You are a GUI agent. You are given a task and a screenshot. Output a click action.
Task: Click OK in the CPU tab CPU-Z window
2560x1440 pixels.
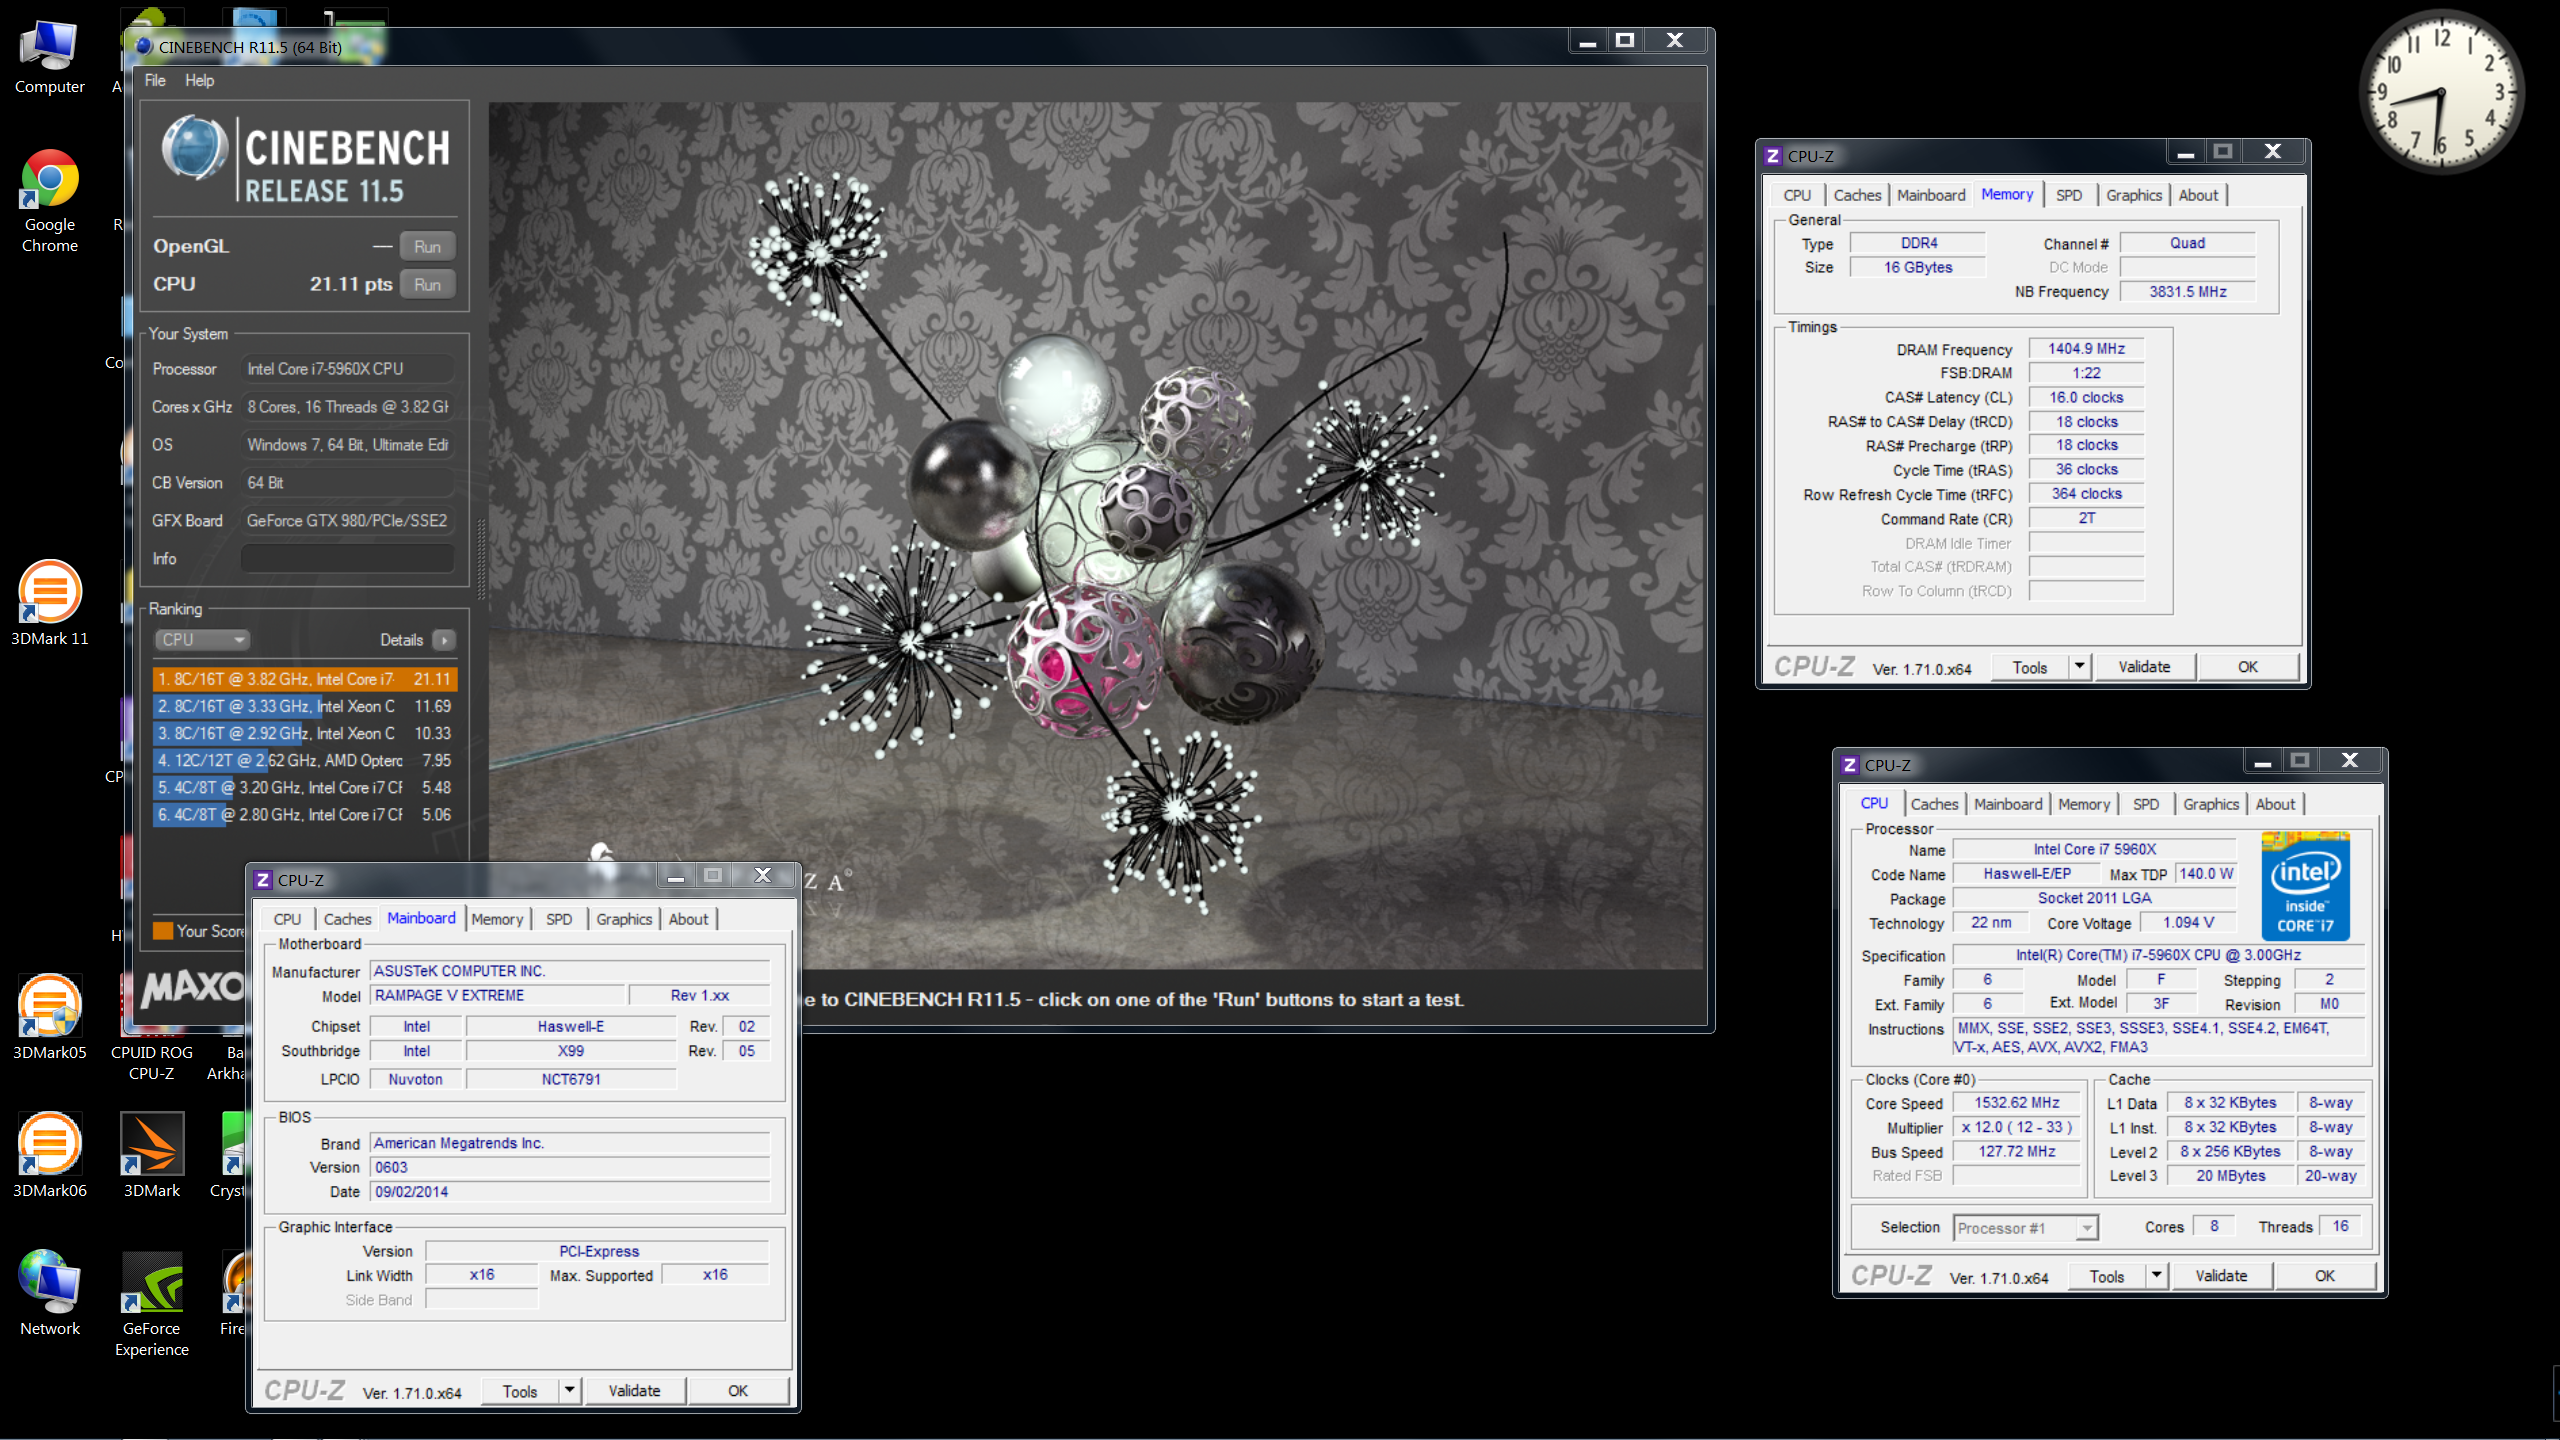click(x=2325, y=1275)
